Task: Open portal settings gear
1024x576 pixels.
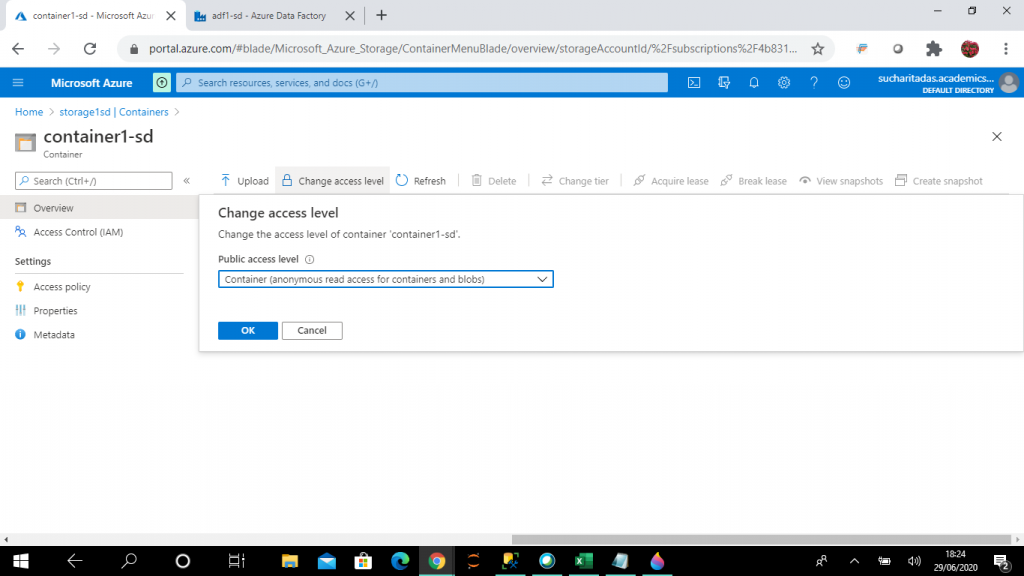Action: (784, 83)
